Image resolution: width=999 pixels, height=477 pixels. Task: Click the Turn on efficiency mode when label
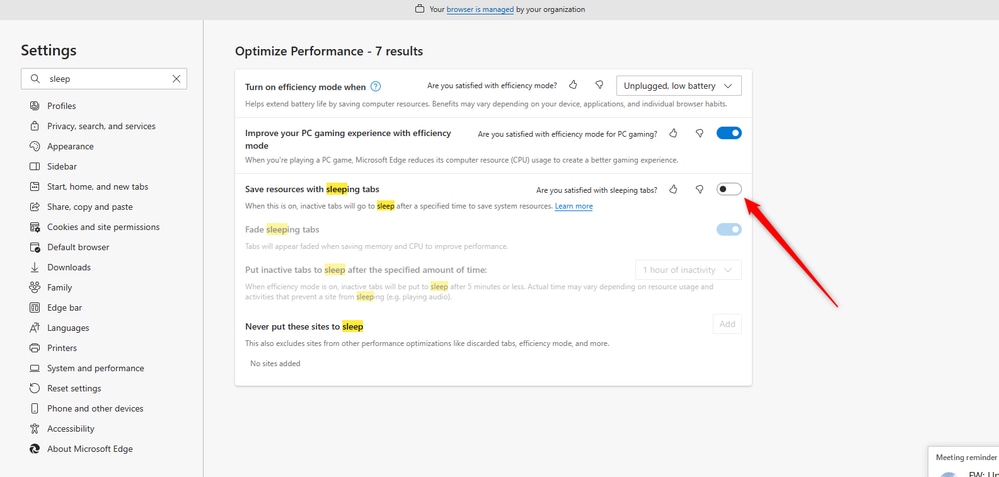tap(305, 87)
